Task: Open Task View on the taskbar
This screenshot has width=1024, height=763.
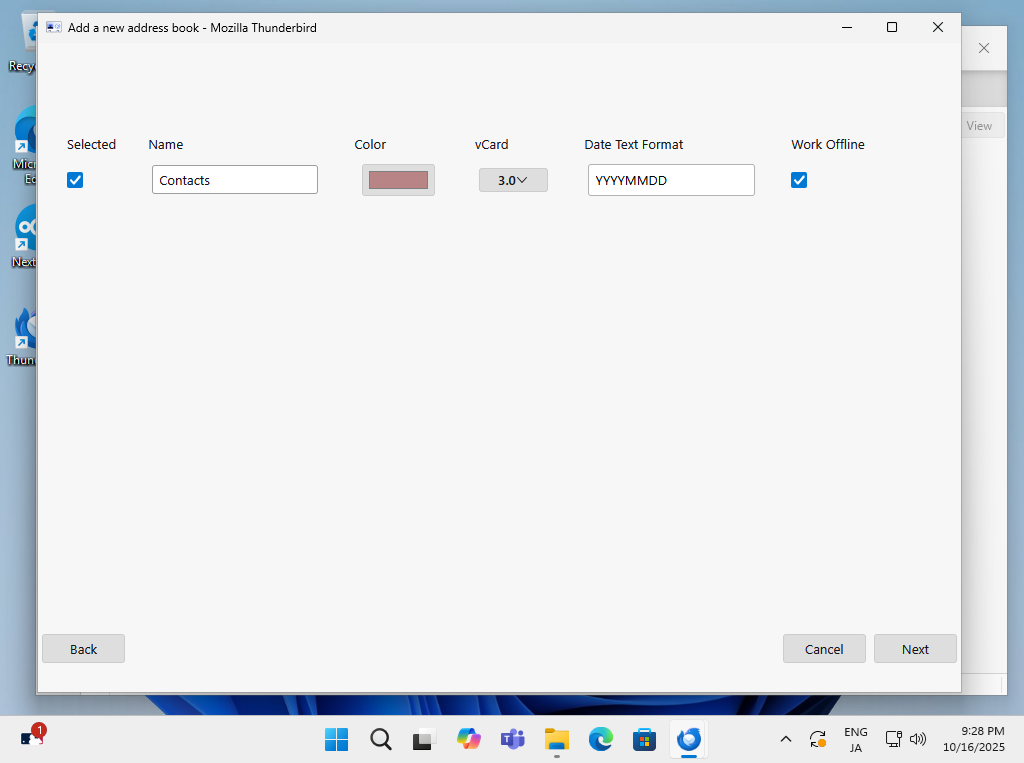Action: click(425, 739)
